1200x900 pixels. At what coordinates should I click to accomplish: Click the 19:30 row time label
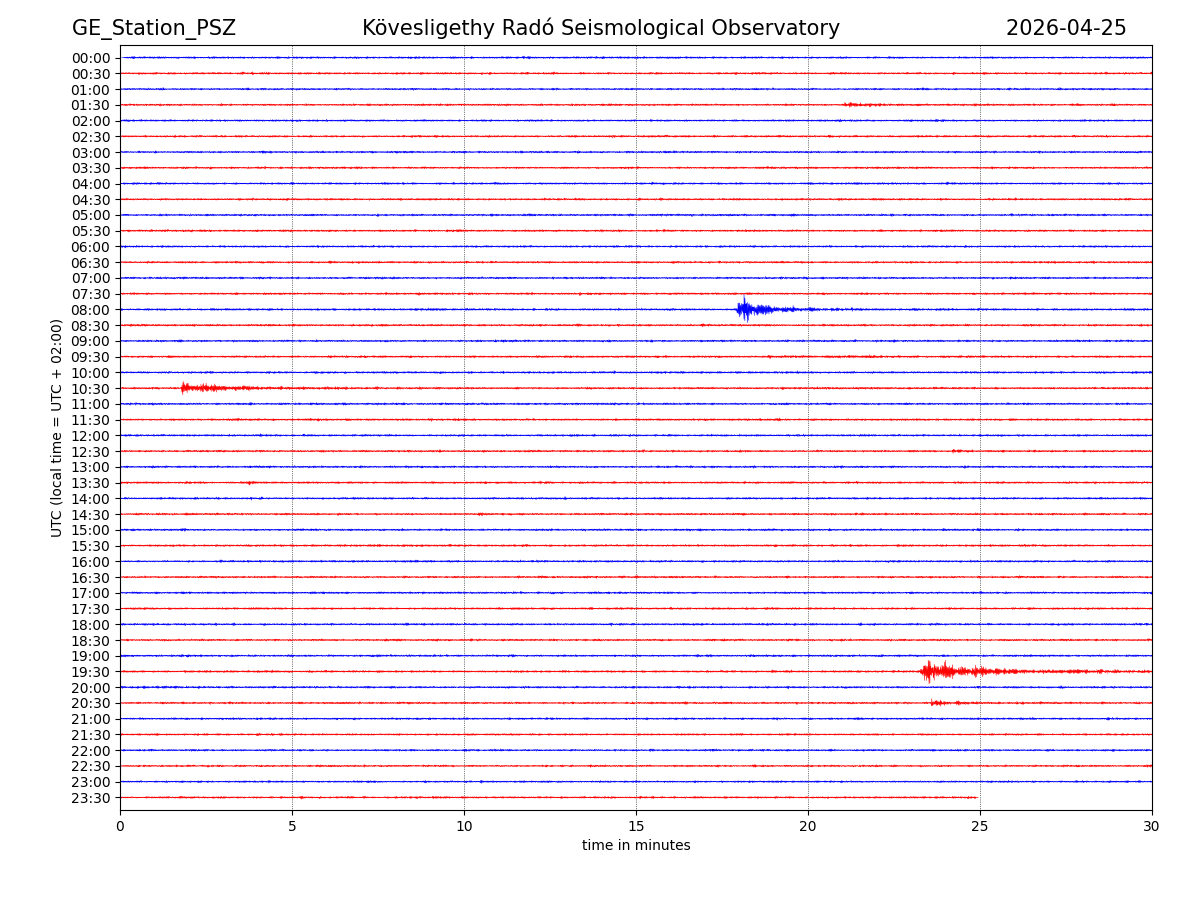(x=91, y=672)
